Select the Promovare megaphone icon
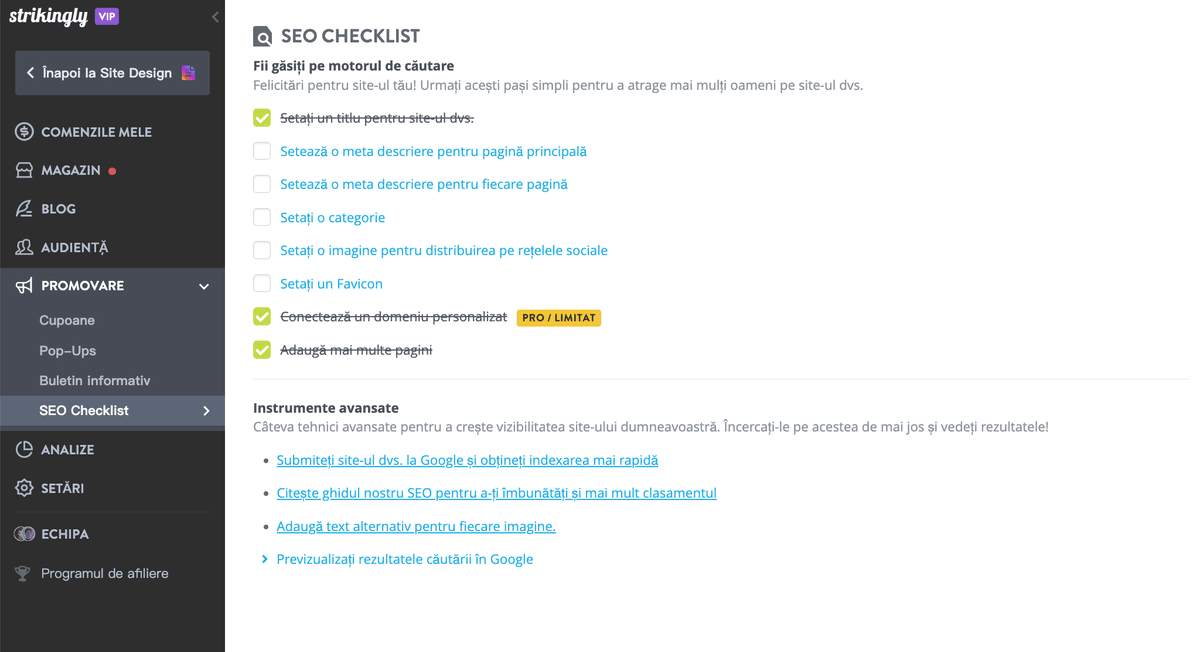This screenshot has width=1200, height=652. pyautogui.click(x=22, y=285)
